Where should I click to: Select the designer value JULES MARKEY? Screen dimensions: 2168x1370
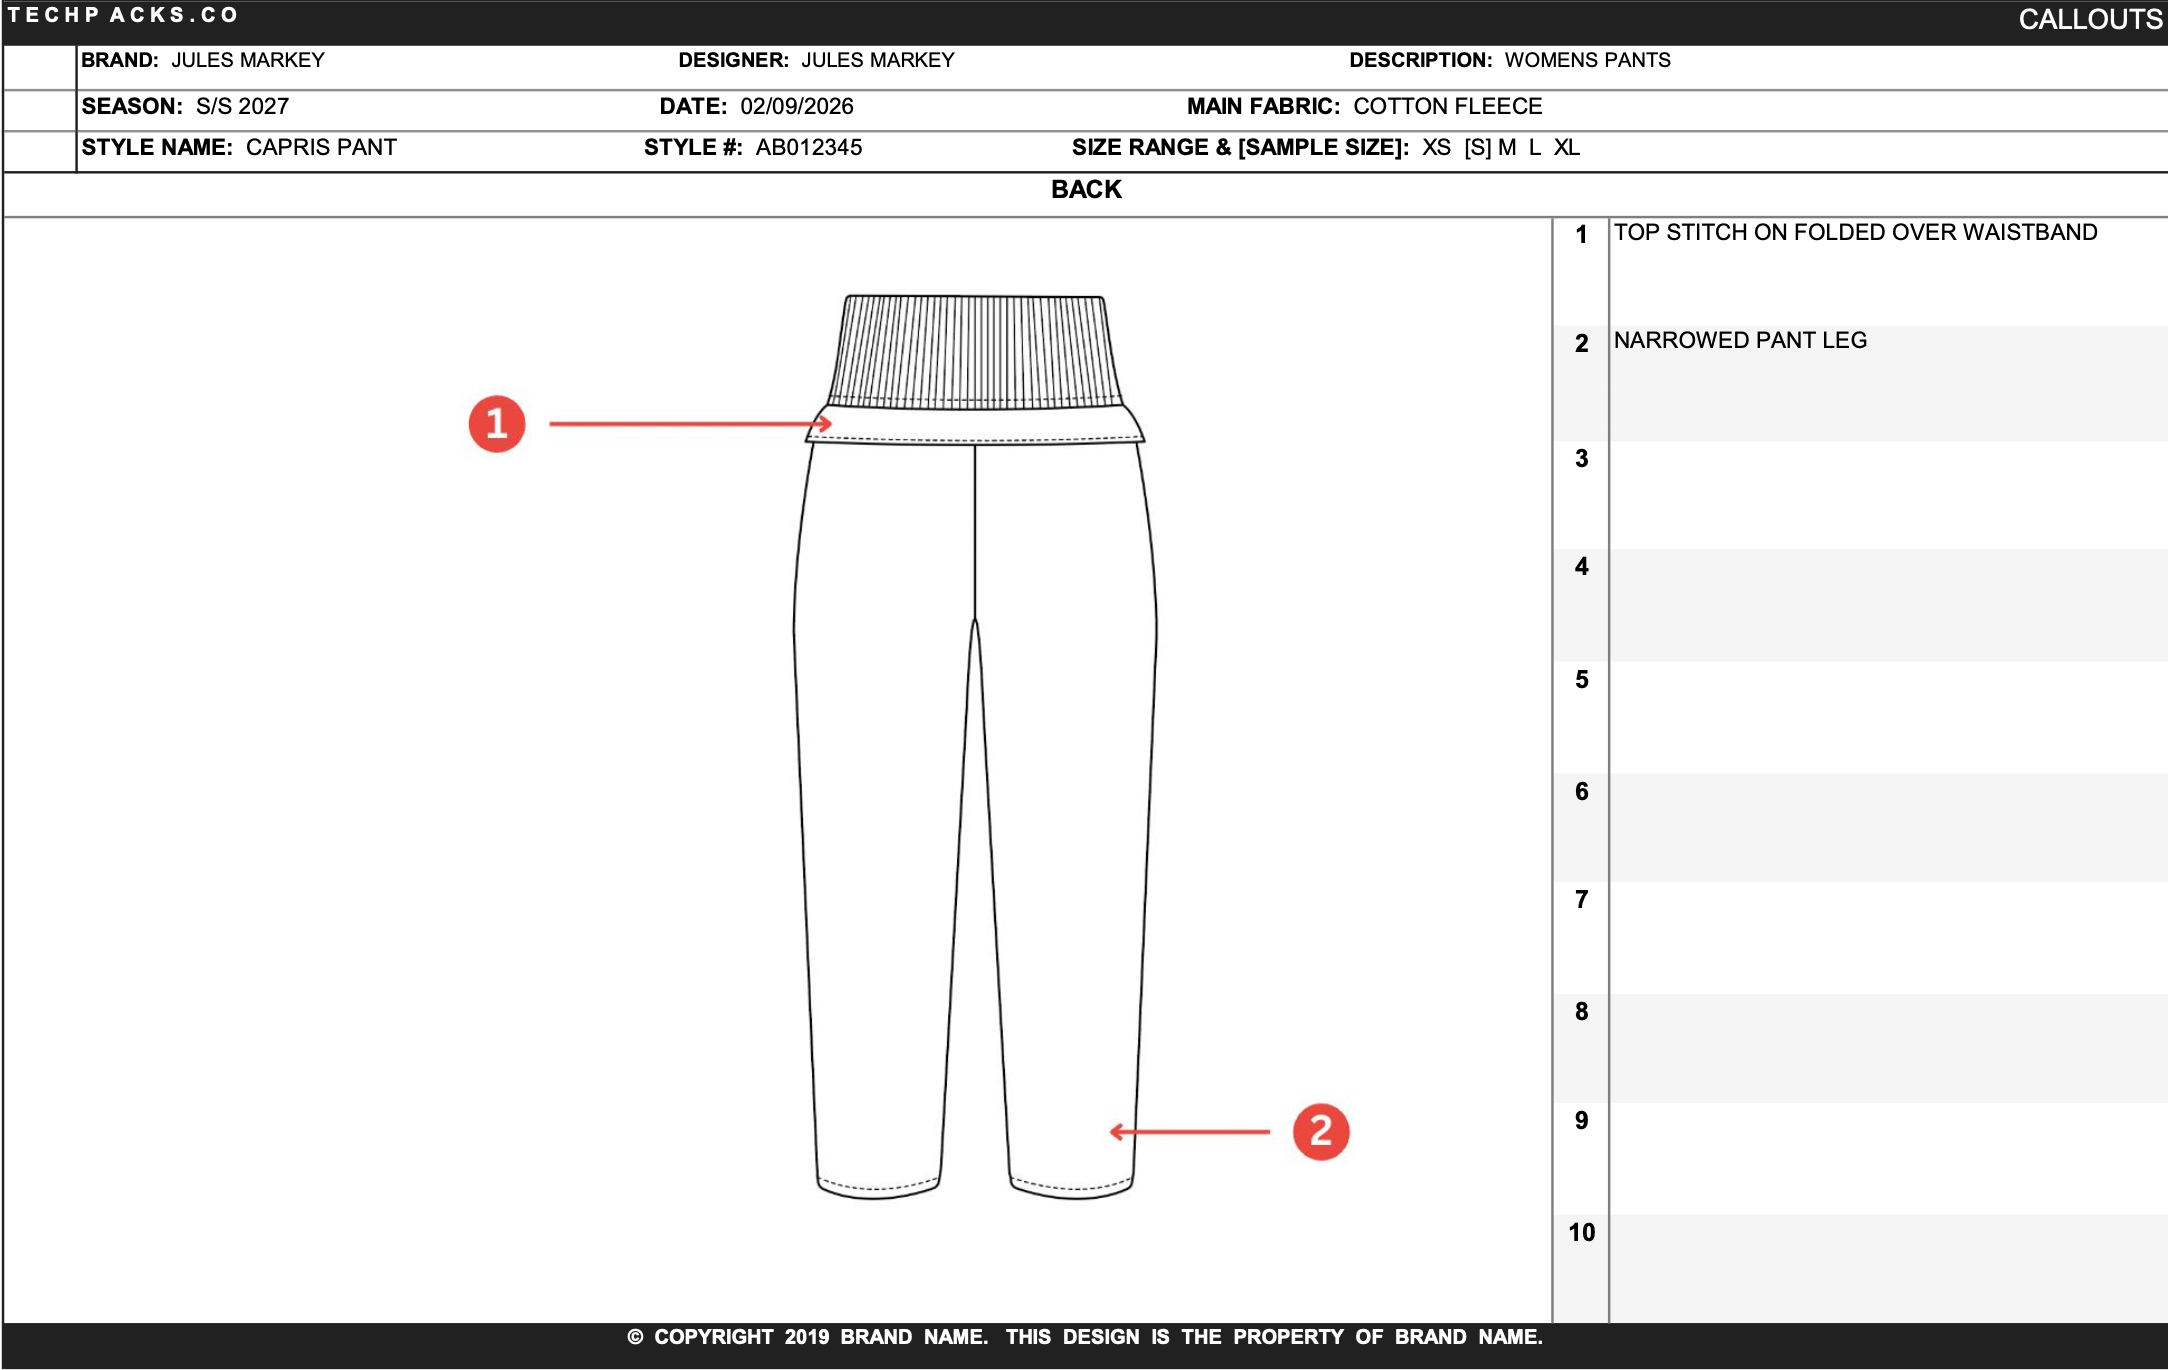pyautogui.click(x=878, y=60)
